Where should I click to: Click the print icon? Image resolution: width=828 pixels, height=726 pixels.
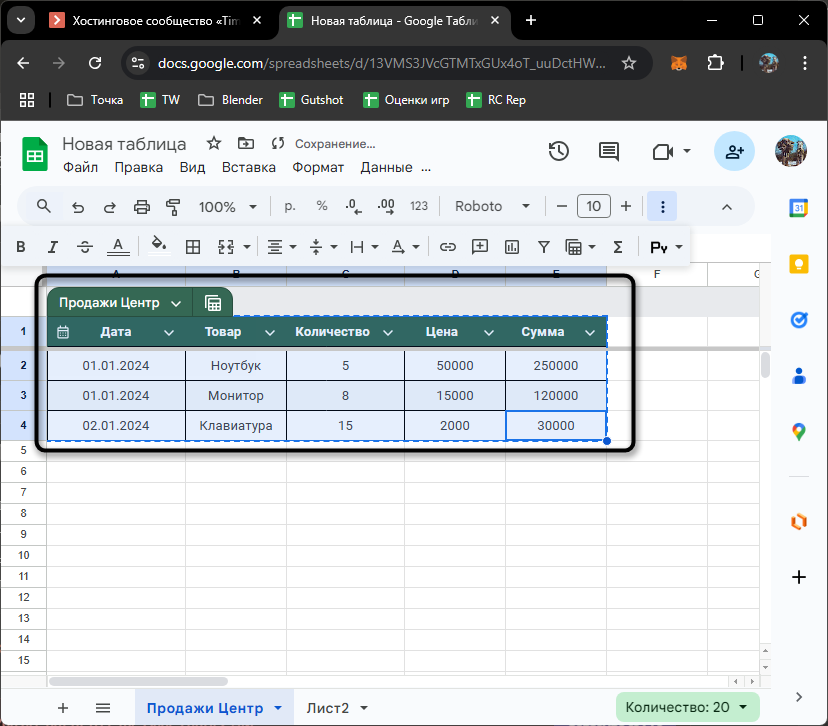click(x=142, y=206)
